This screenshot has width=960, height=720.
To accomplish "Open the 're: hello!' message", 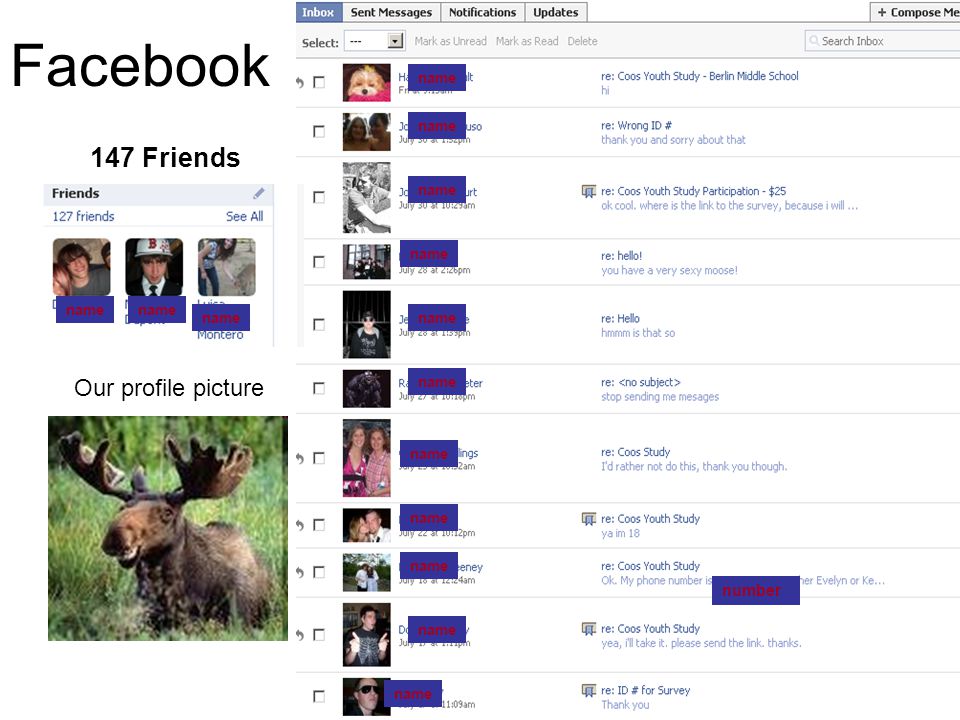I will coord(621,256).
